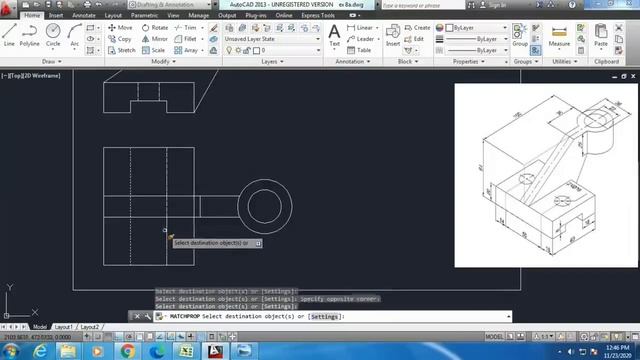Open the Home ribbon tab
This screenshot has height=360, width=640.
[32, 15]
